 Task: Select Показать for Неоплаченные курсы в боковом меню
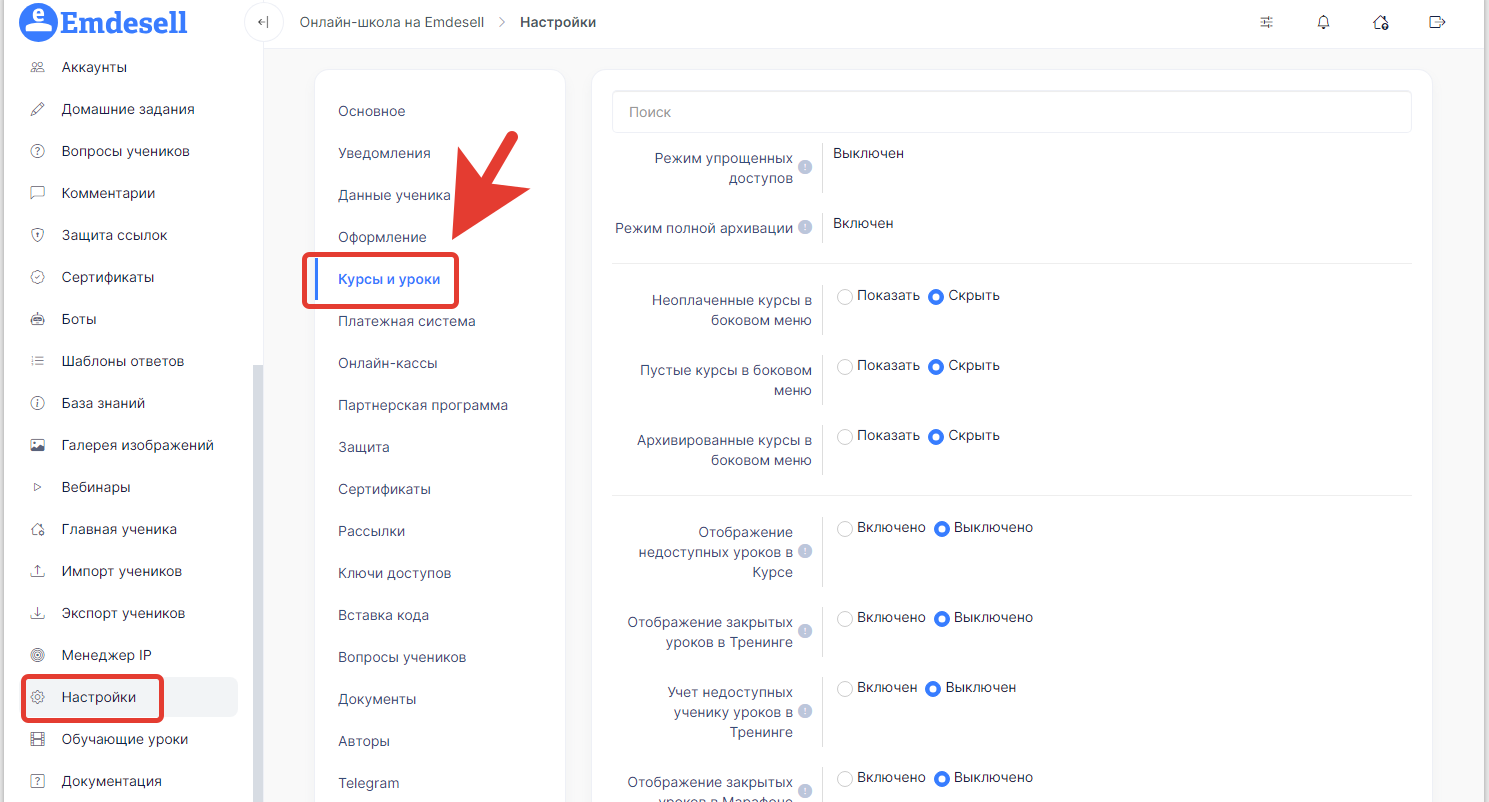(845, 297)
